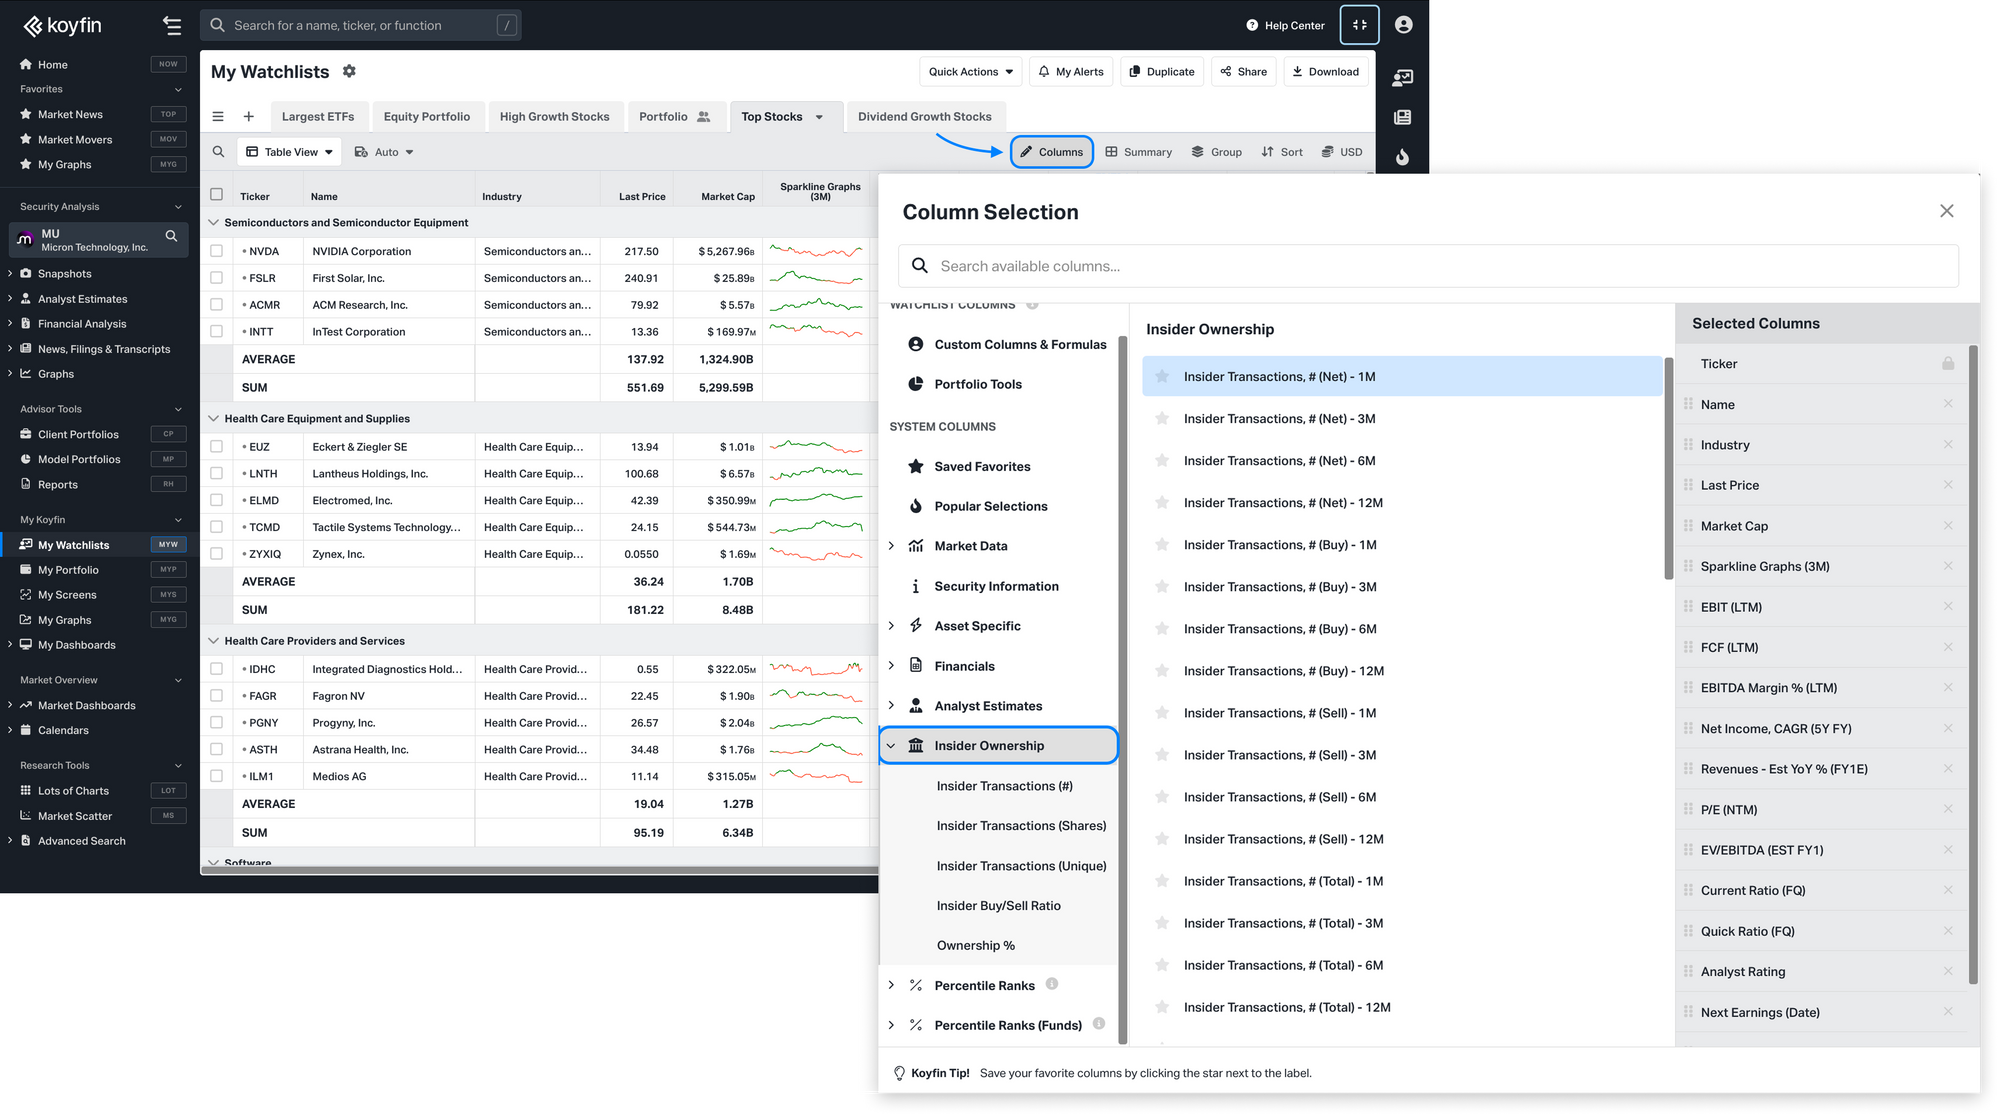Select Insider Buy/Sell Ratio subcategory
The height and width of the screenshot is (1117, 2000).
coord(999,906)
